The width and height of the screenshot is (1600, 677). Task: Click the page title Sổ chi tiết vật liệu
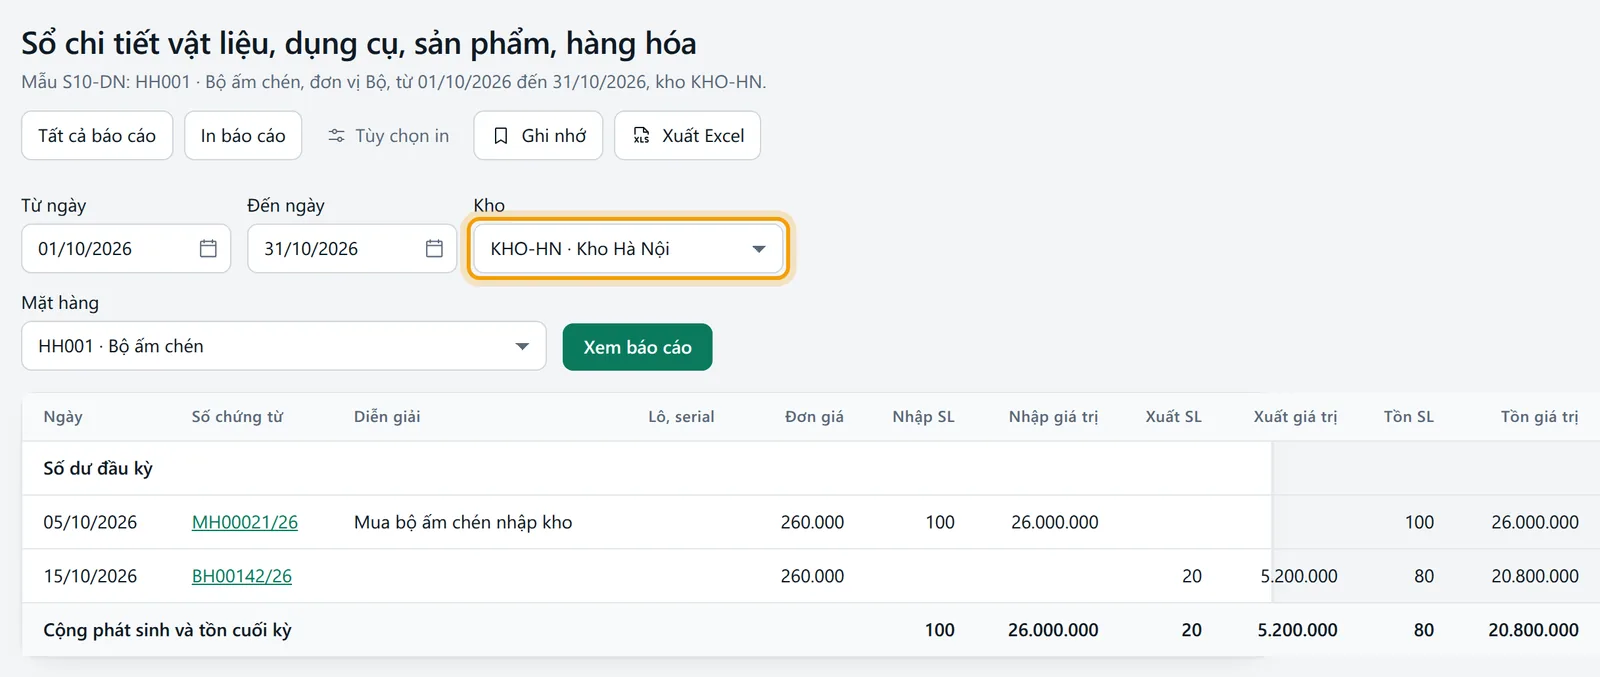[x=359, y=43]
